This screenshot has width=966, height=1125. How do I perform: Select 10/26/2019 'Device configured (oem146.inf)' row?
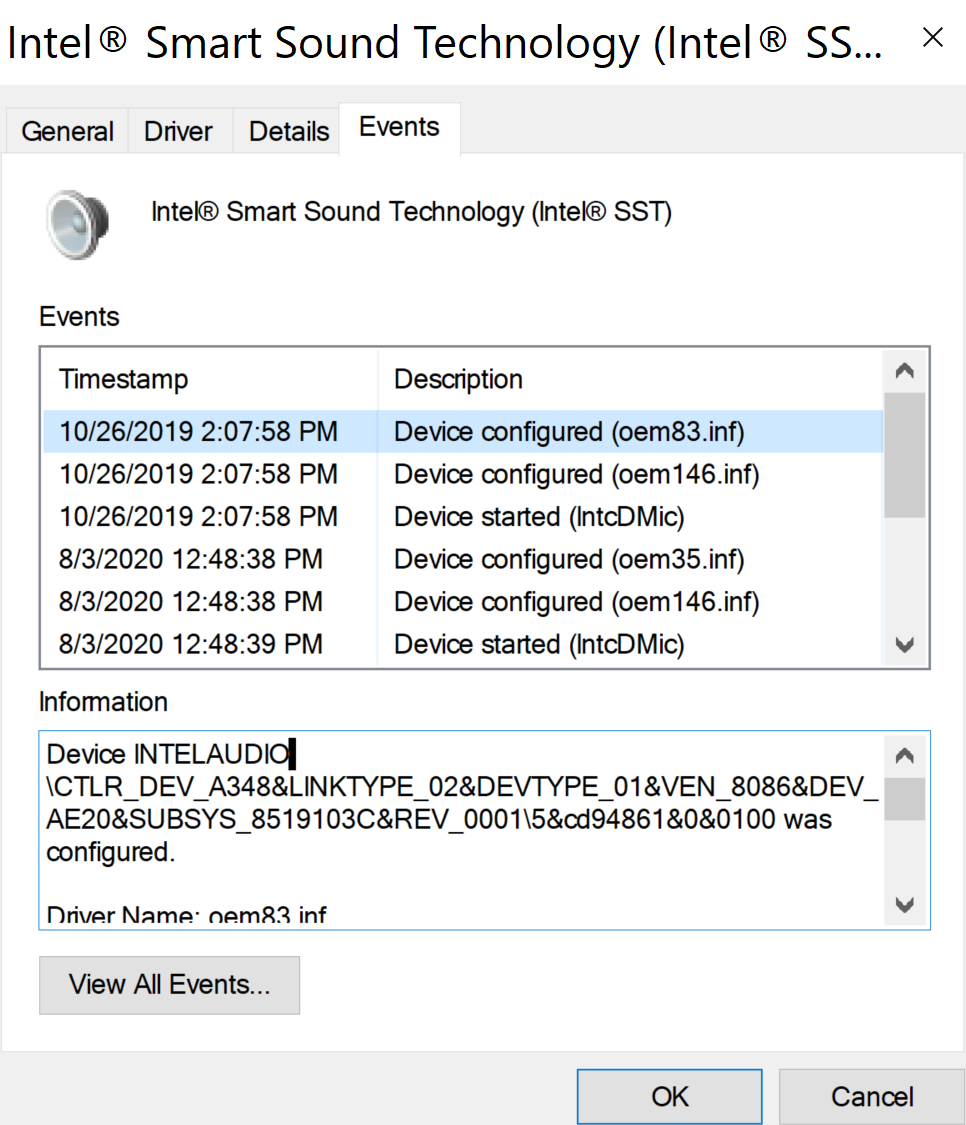coord(463,474)
